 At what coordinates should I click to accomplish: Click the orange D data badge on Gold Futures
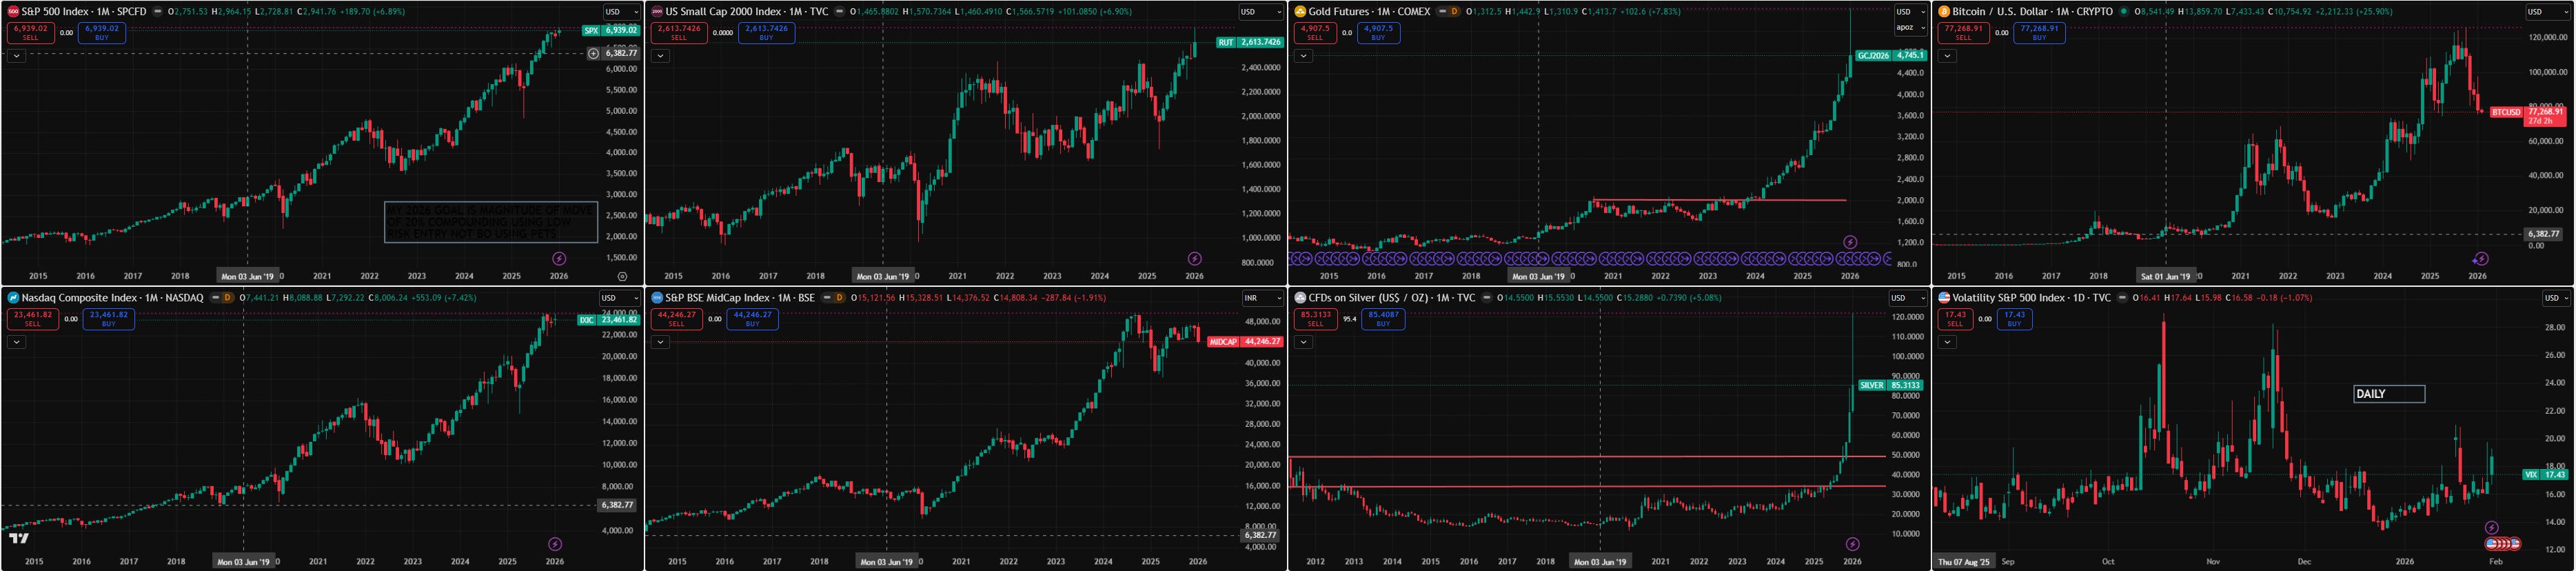coord(1454,12)
